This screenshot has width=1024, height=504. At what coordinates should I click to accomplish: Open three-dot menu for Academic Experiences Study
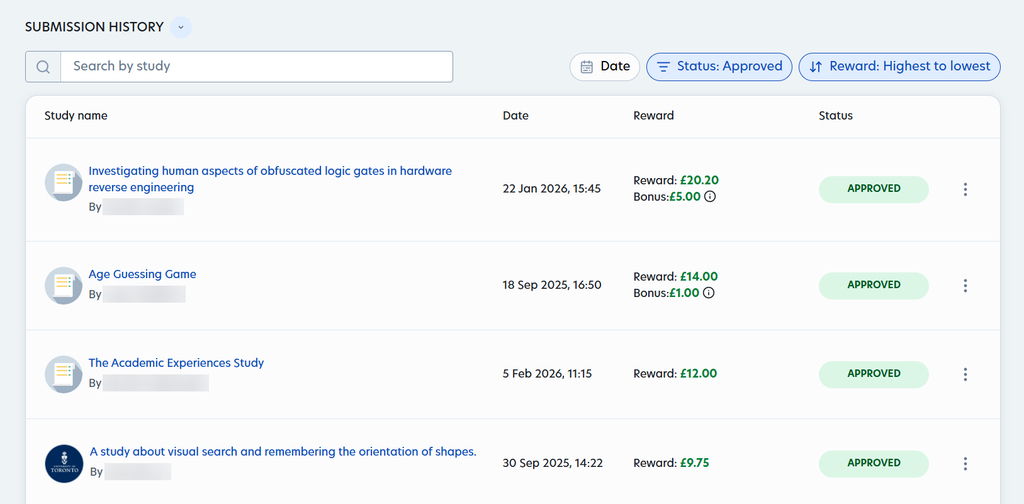pos(965,374)
